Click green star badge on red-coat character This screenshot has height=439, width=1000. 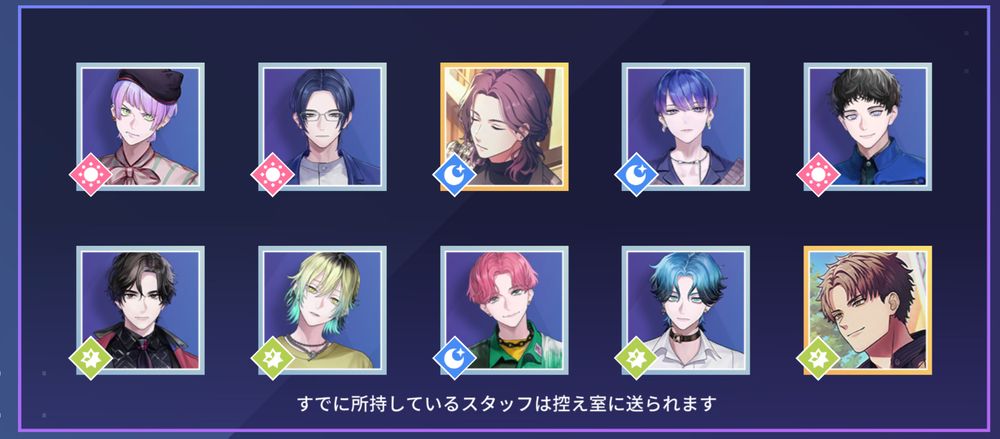click(91, 358)
